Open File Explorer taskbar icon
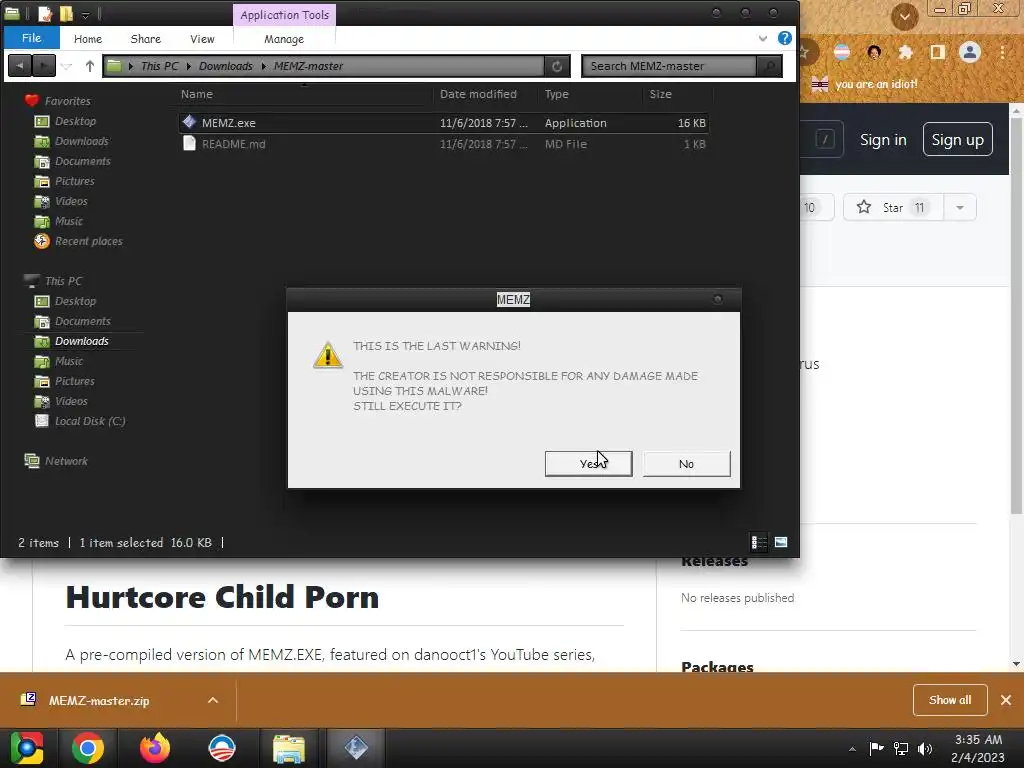The height and width of the screenshot is (768, 1024). (289, 748)
